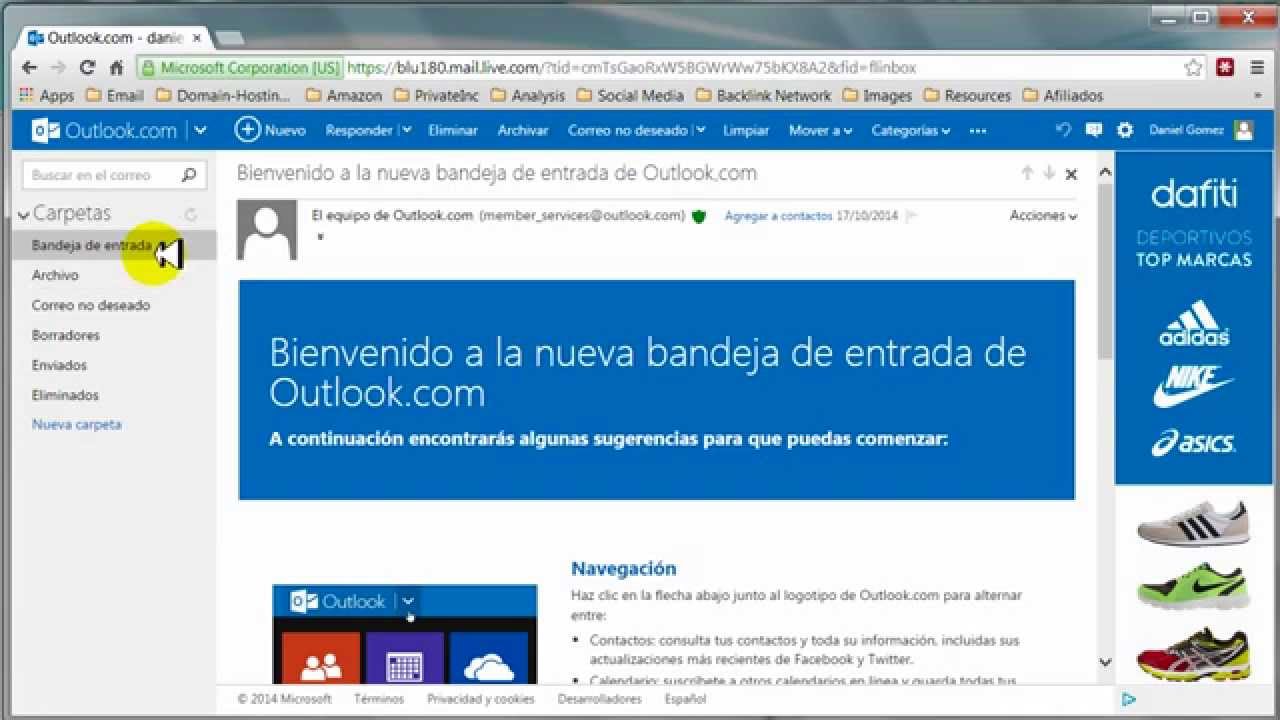The image size is (1280, 720).
Task: Click the browser Home icon
Action: tap(116, 68)
